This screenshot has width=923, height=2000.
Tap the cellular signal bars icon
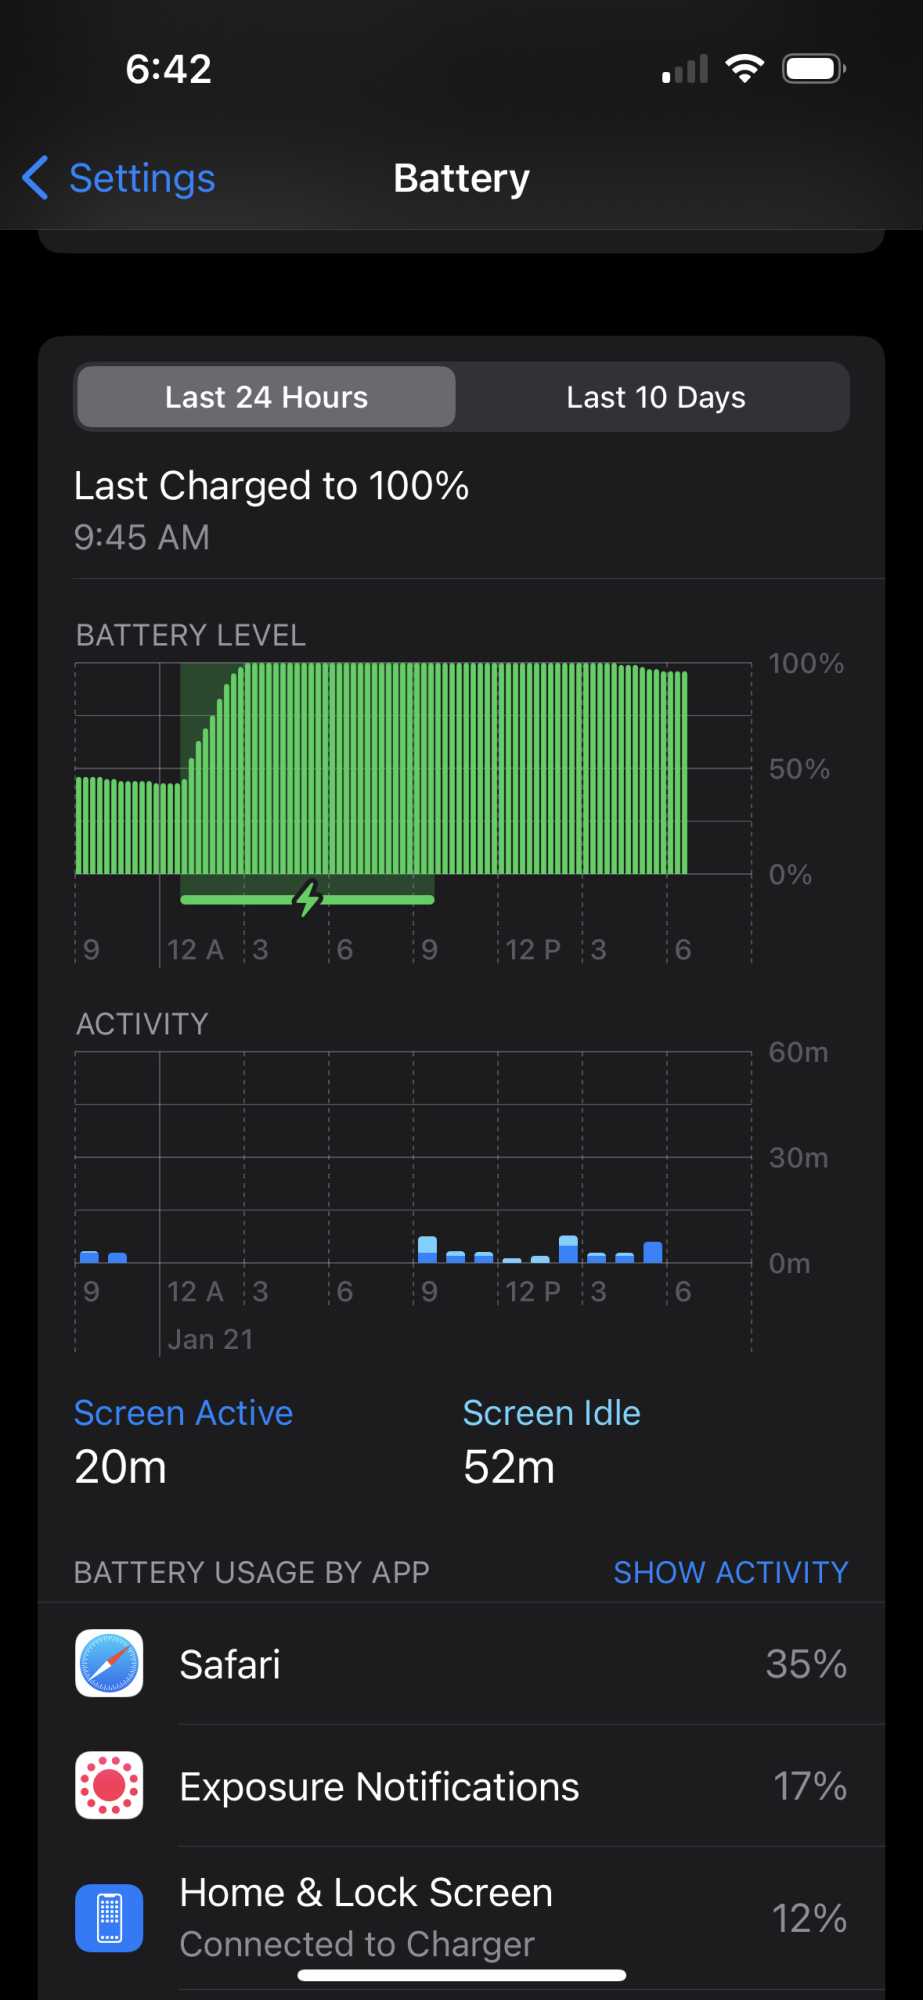click(685, 69)
